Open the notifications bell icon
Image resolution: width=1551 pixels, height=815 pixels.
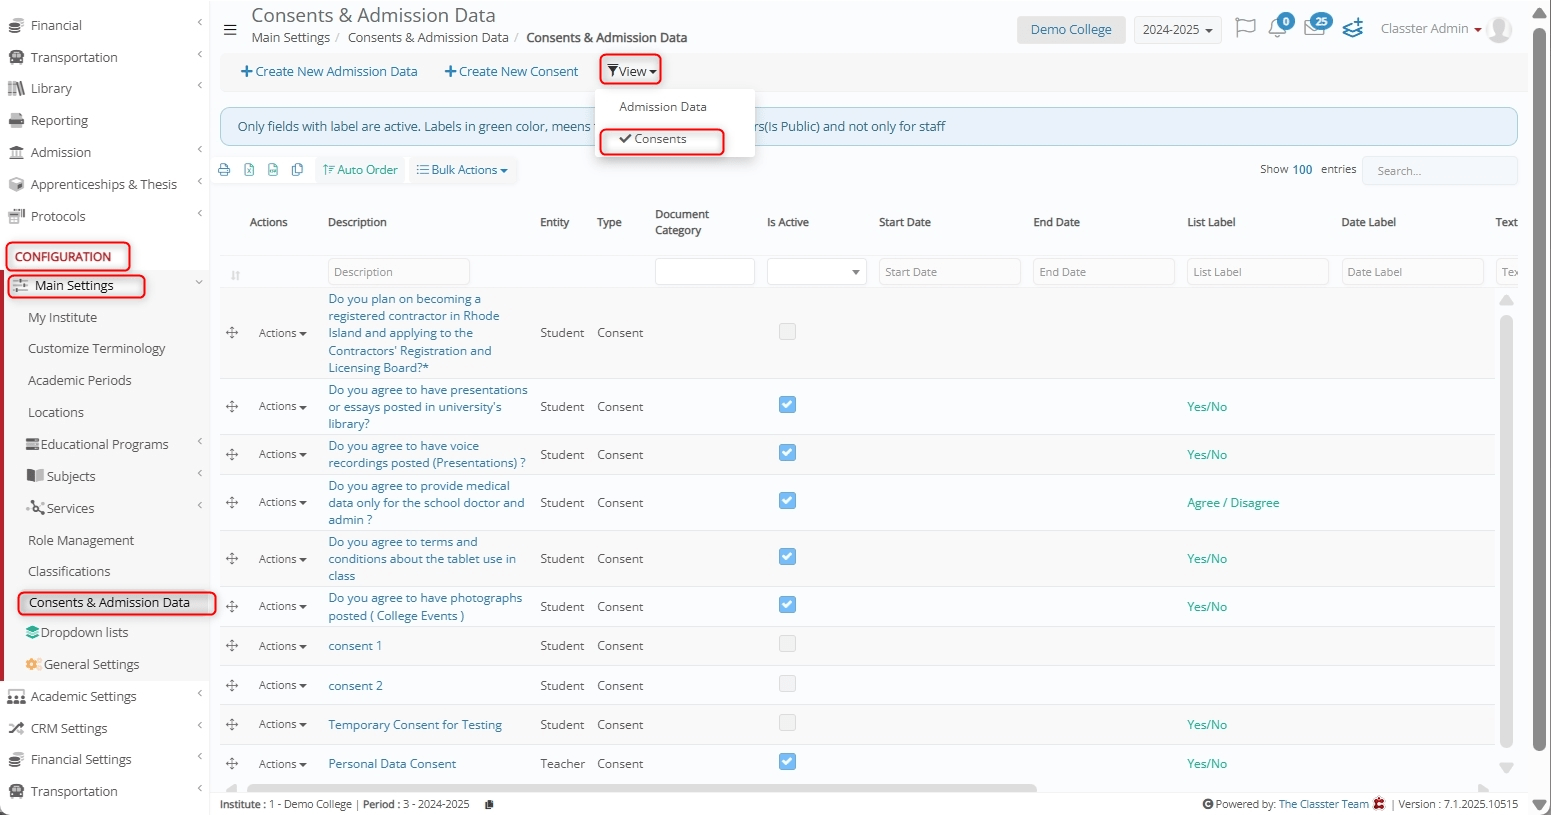point(1277,29)
